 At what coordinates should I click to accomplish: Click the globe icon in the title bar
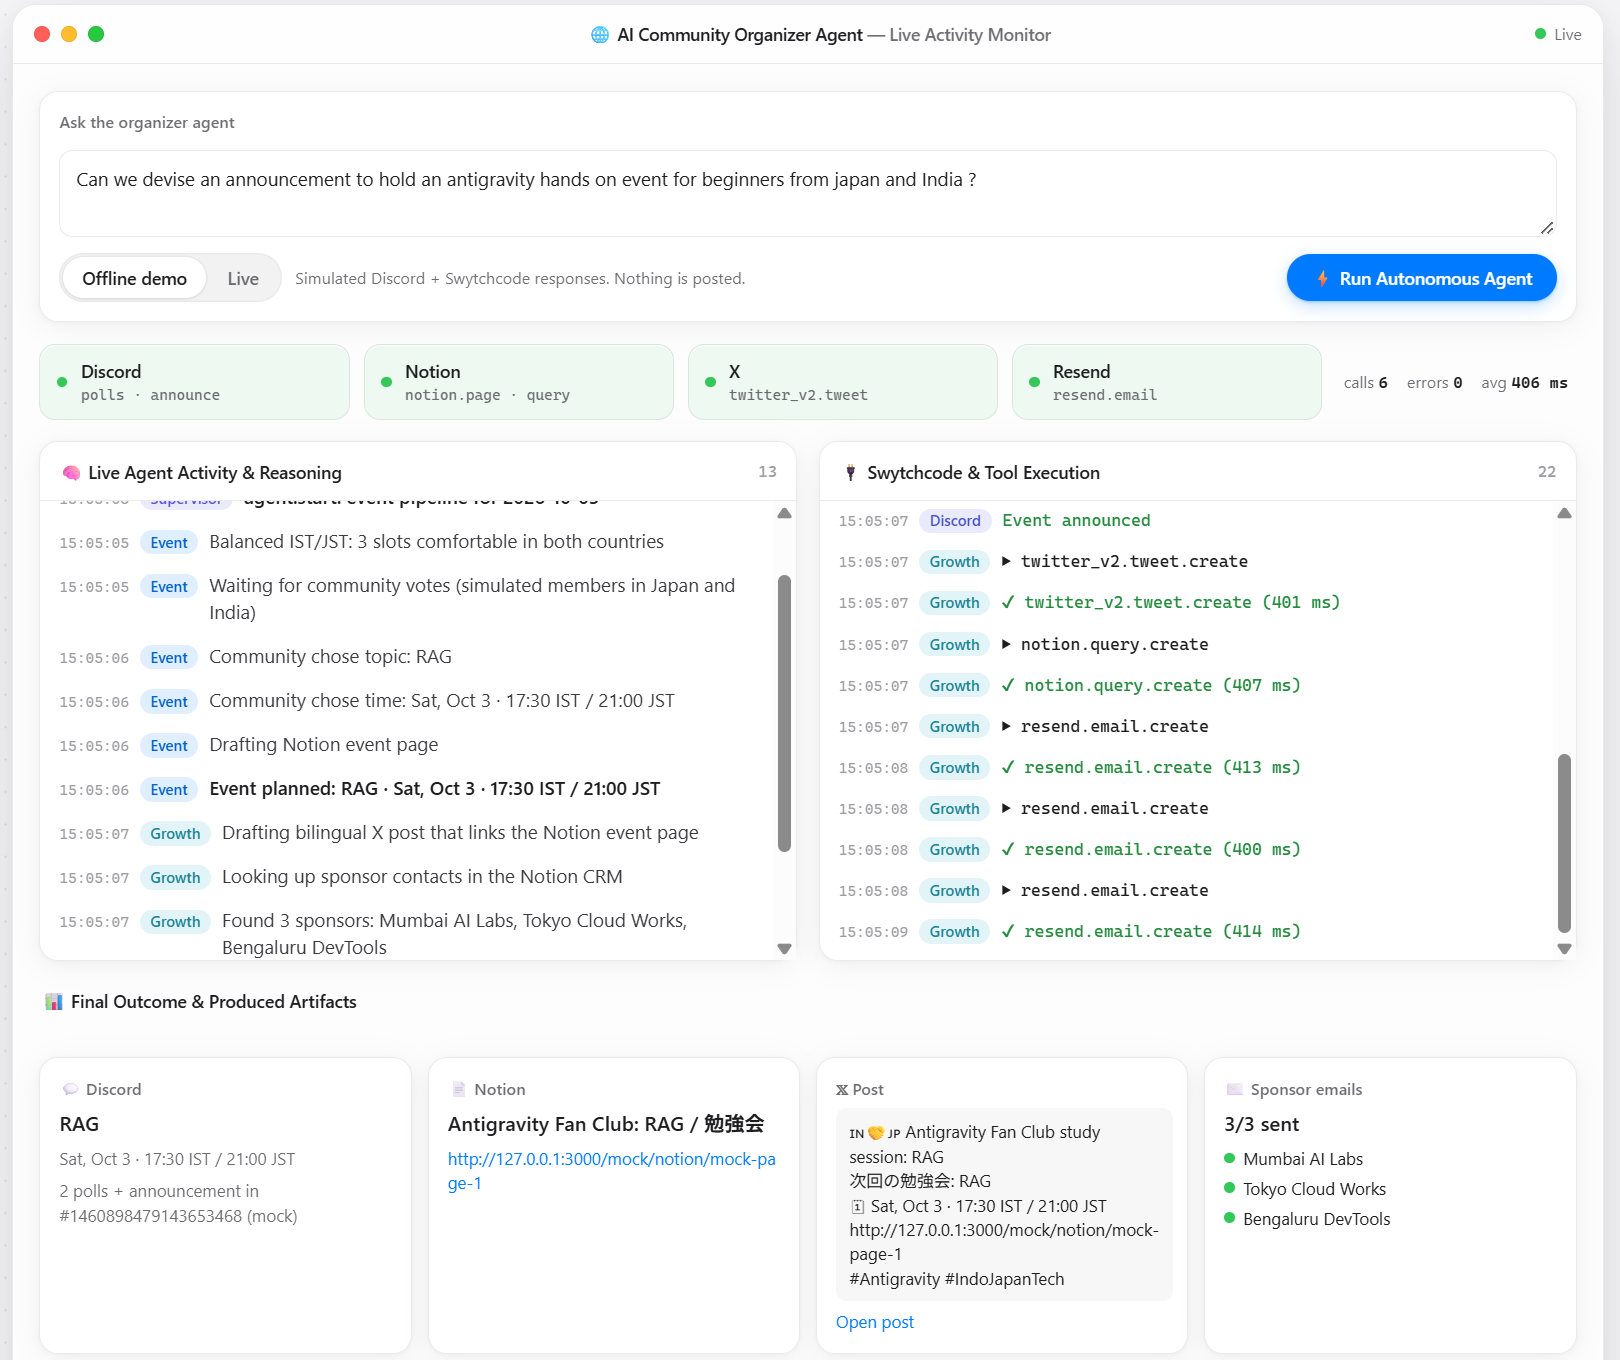tap(600, 35)
